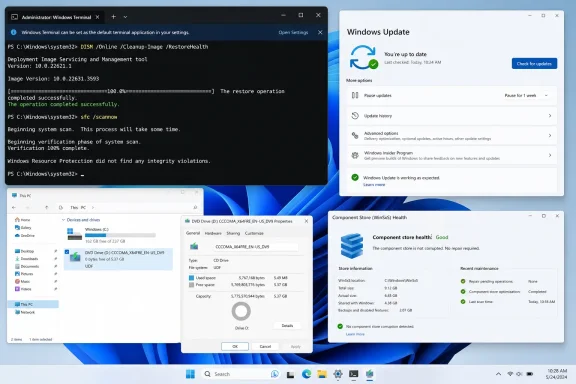The height and width of the screenshot is (384, 576).
Task: Click the battery tray icon
Action: pos(530,374)
